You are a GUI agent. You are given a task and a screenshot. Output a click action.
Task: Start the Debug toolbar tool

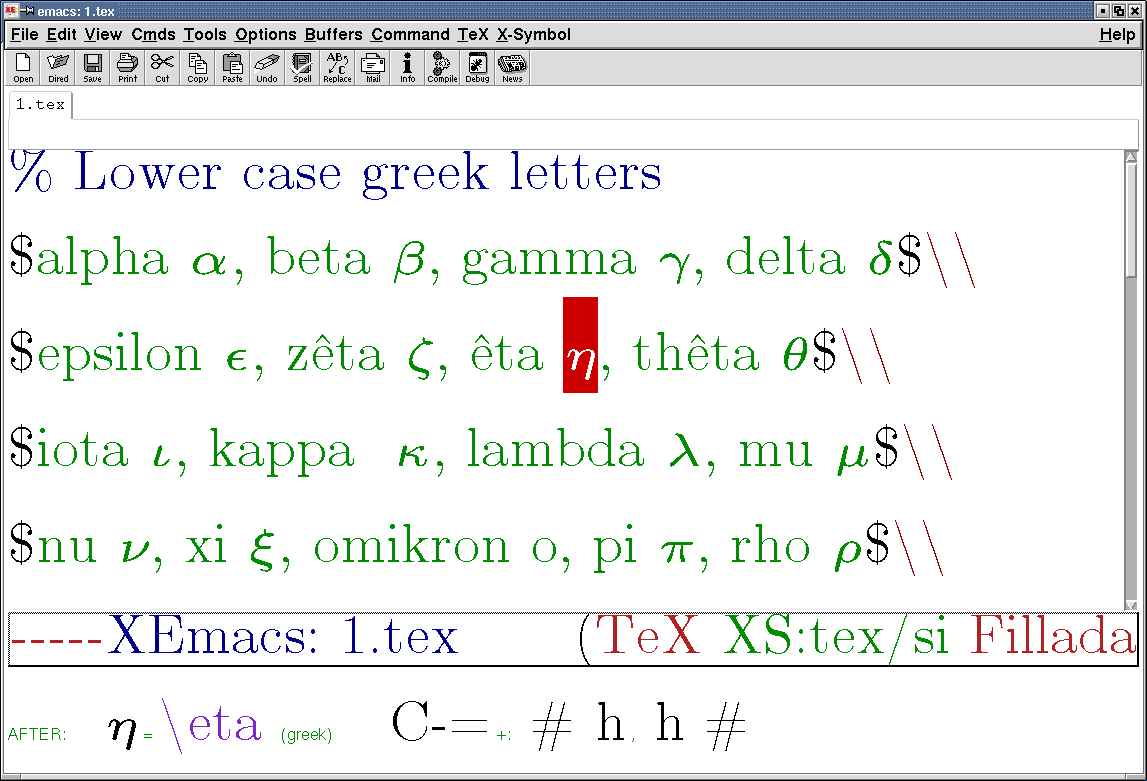pos(477,67)
